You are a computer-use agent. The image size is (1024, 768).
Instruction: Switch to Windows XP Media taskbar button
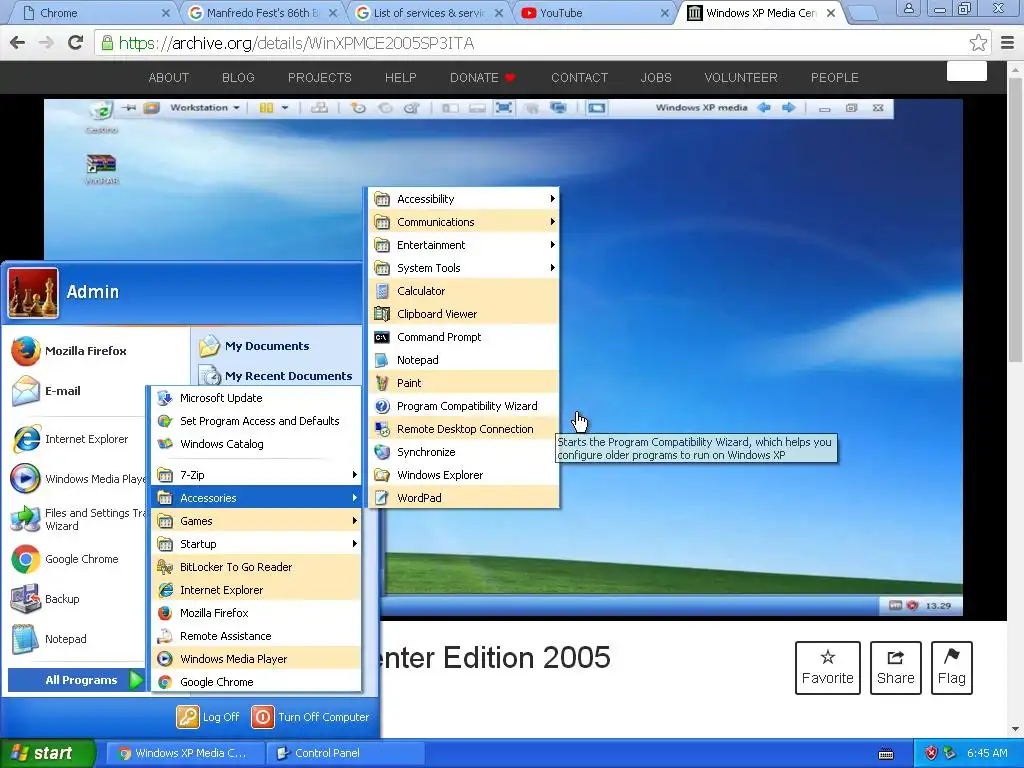click(x=185, y=753)
